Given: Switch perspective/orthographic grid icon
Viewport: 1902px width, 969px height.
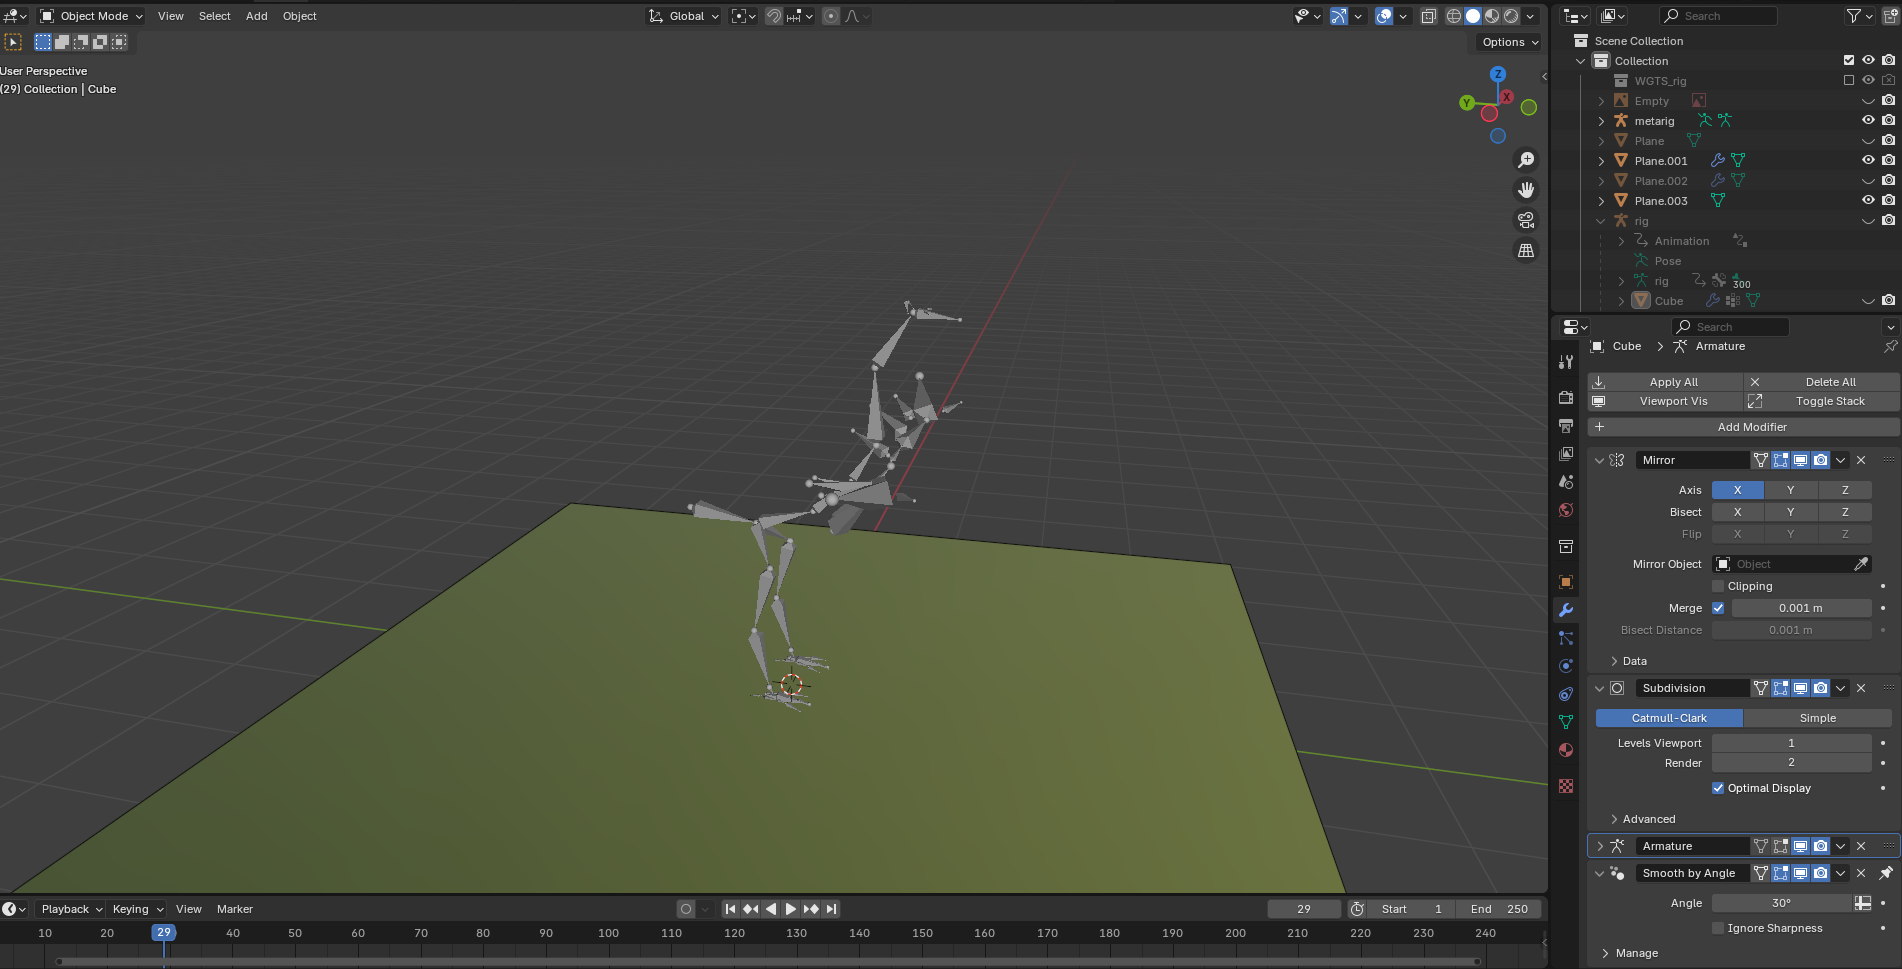Looking at the screenshot, I should (1526, 251).
